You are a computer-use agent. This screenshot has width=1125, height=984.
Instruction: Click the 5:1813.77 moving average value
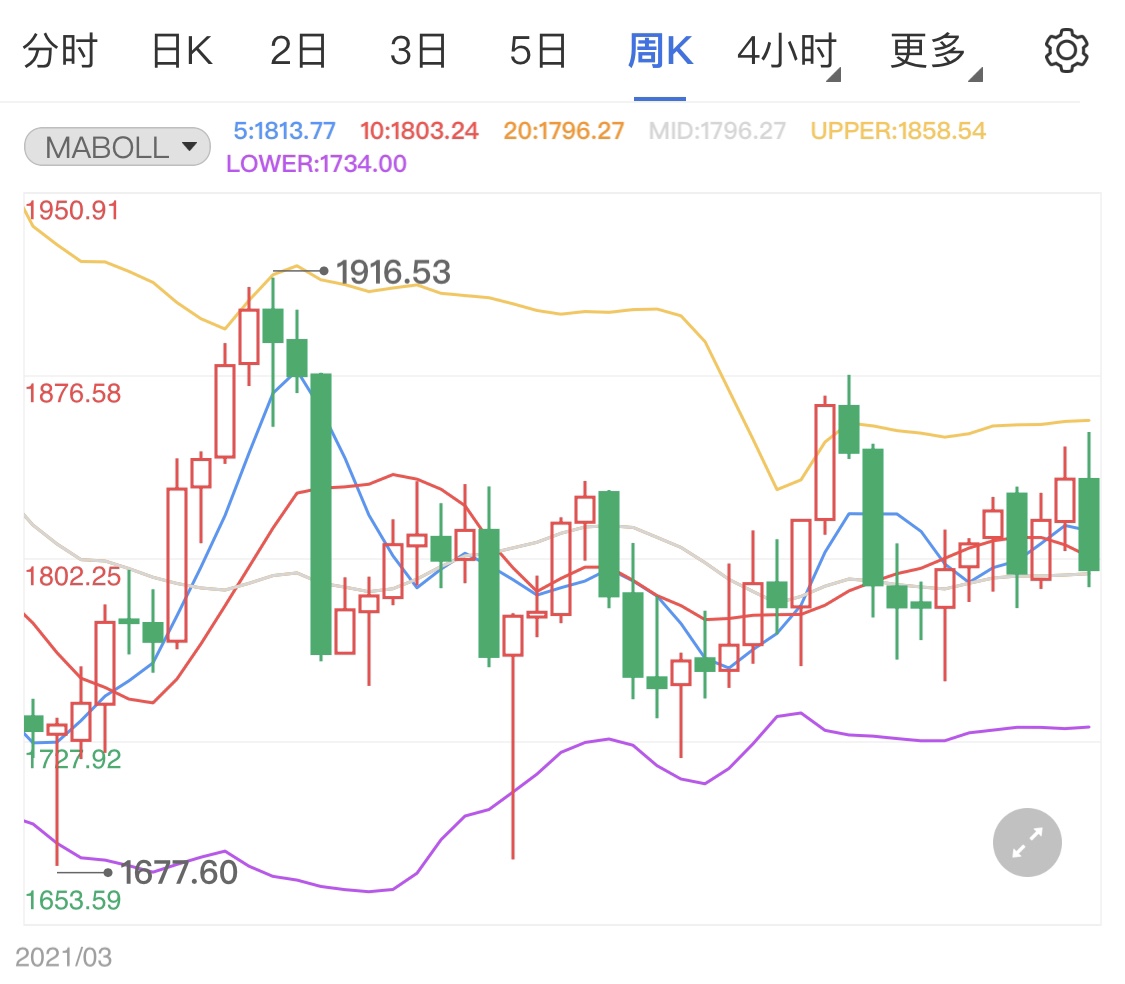pyautogui.click(x=284, y=131)
